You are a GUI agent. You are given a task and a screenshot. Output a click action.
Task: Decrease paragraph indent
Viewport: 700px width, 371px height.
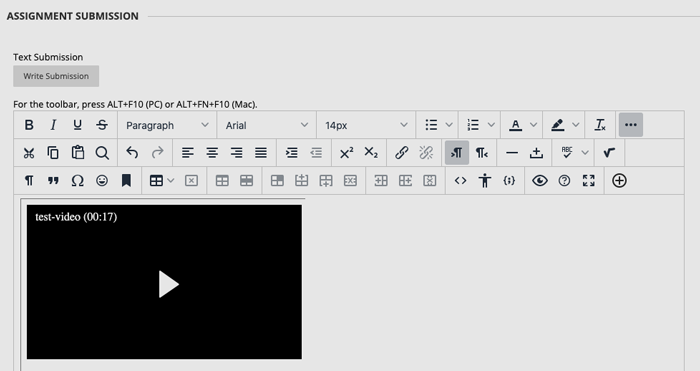[316, 153]
